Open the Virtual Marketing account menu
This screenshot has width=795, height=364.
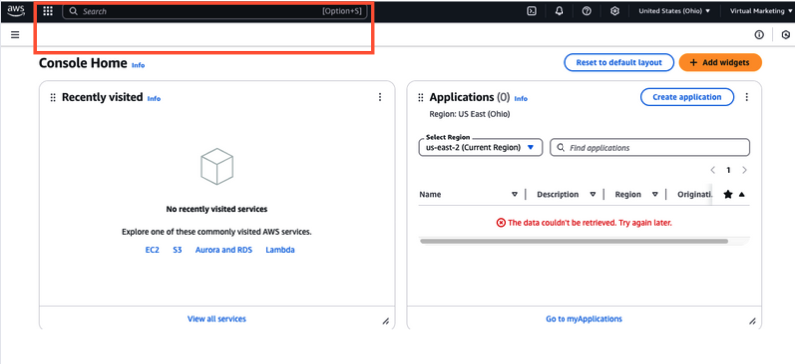click(x=761, y=11)
